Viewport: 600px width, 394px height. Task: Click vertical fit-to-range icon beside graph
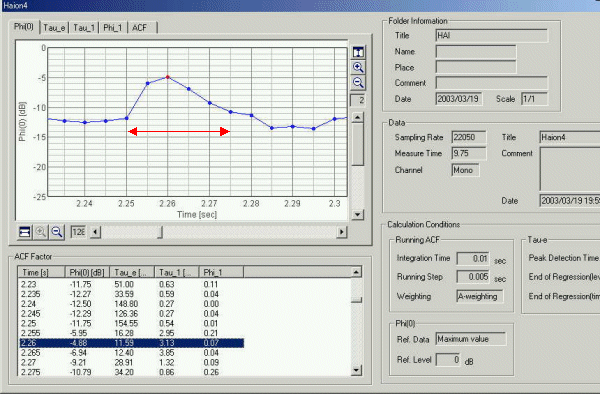coord(358,52)
